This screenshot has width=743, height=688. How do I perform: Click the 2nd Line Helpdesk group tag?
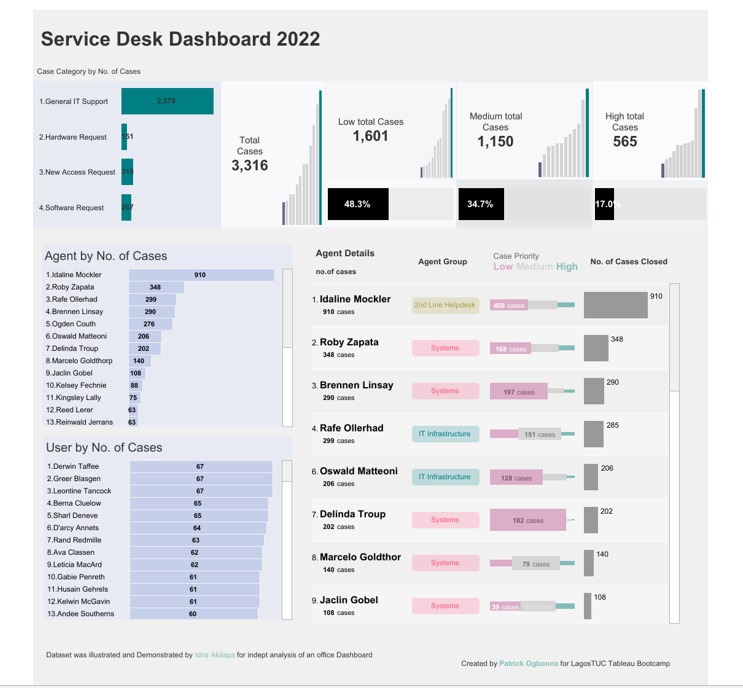[445, 305]
